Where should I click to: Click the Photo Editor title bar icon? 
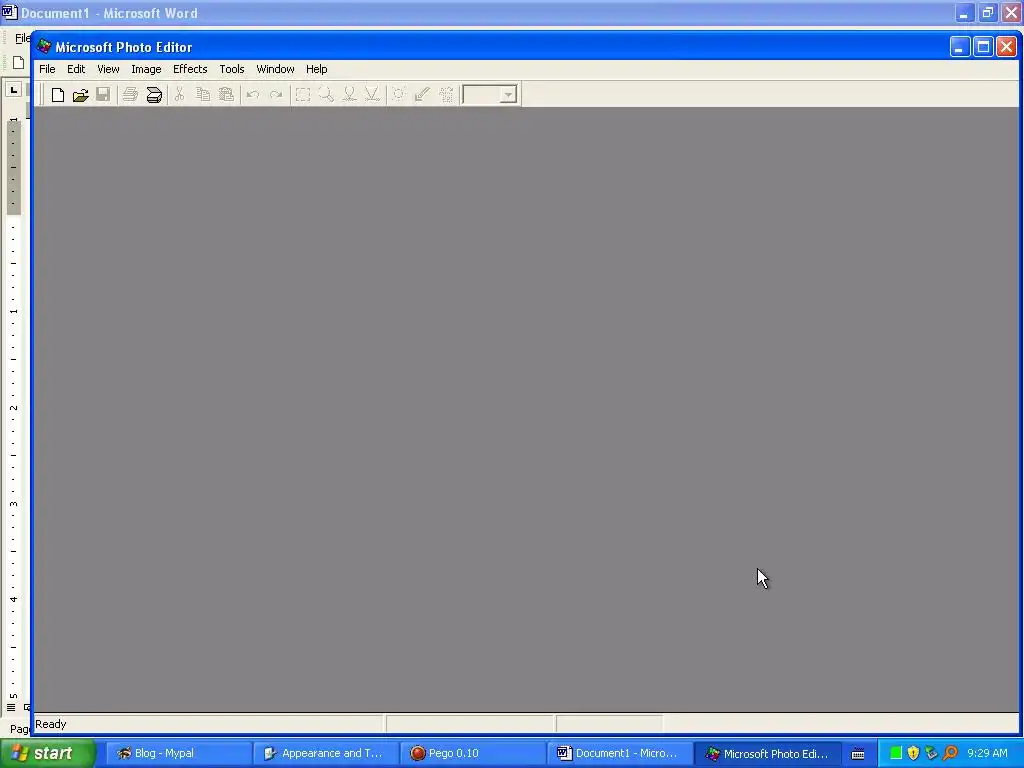point(44,47)
